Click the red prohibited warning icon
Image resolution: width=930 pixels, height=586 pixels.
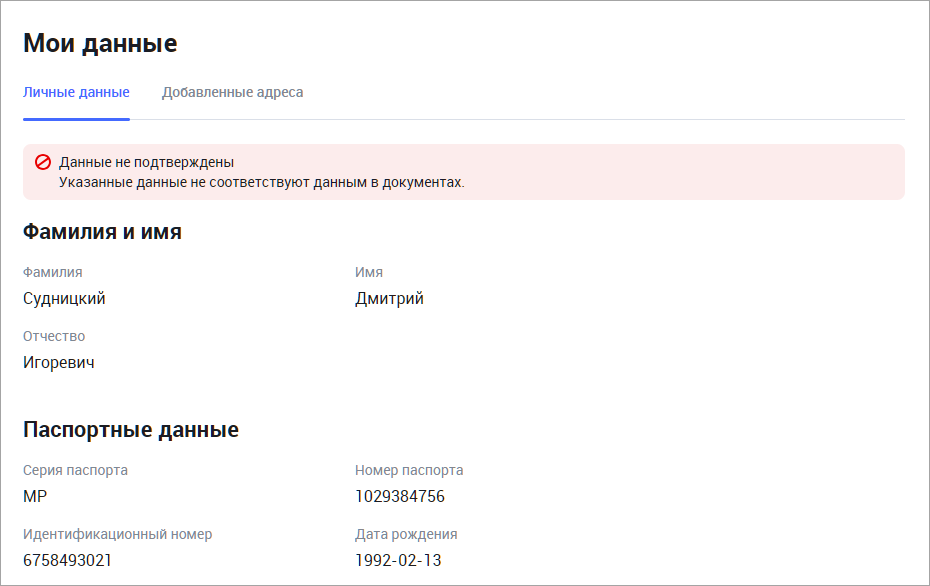pos(43,162)
